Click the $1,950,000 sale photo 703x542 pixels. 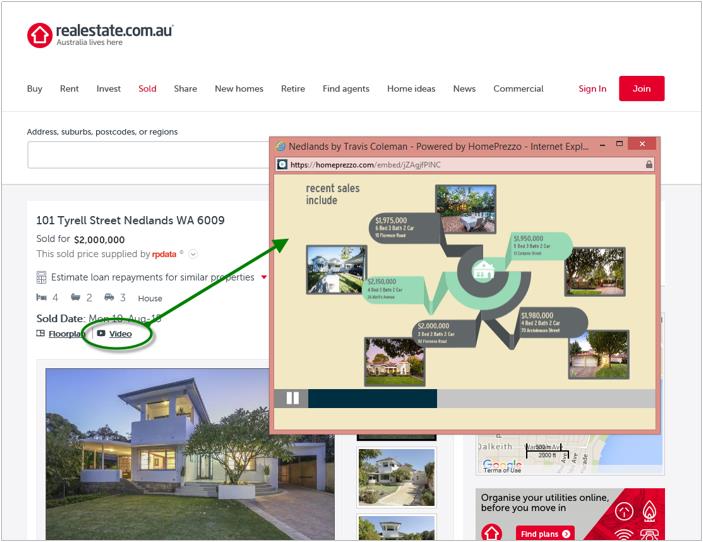tap(595, 272)
